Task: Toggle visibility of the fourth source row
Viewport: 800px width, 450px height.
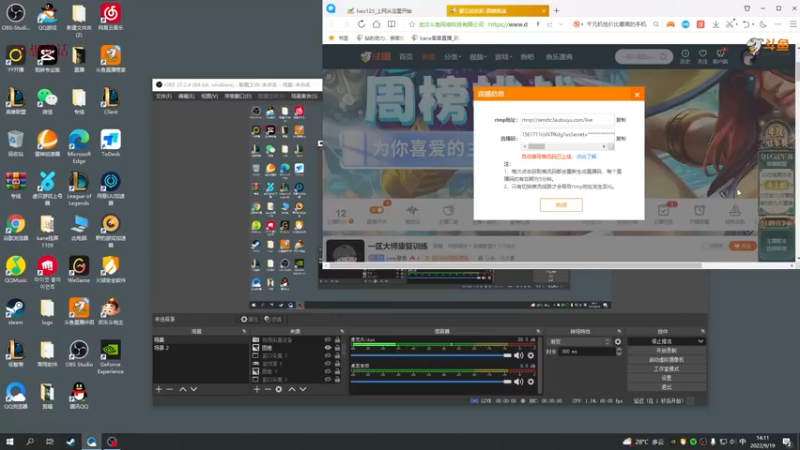Action: point(328,364)
